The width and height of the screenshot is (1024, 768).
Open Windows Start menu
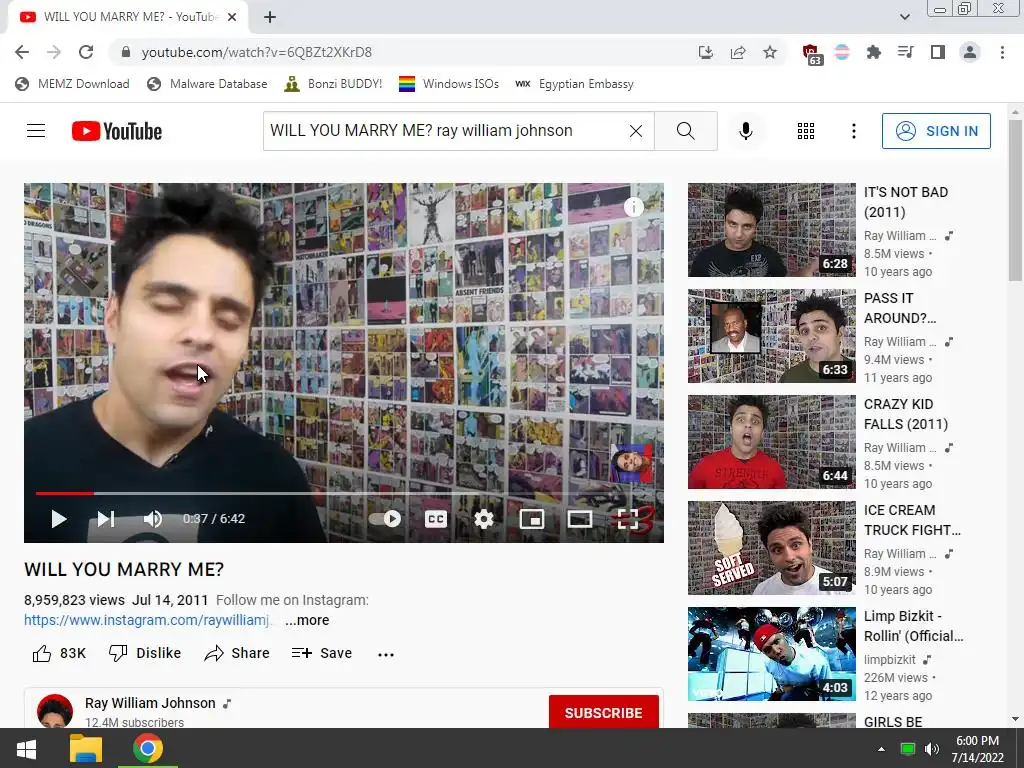(26, 748)
